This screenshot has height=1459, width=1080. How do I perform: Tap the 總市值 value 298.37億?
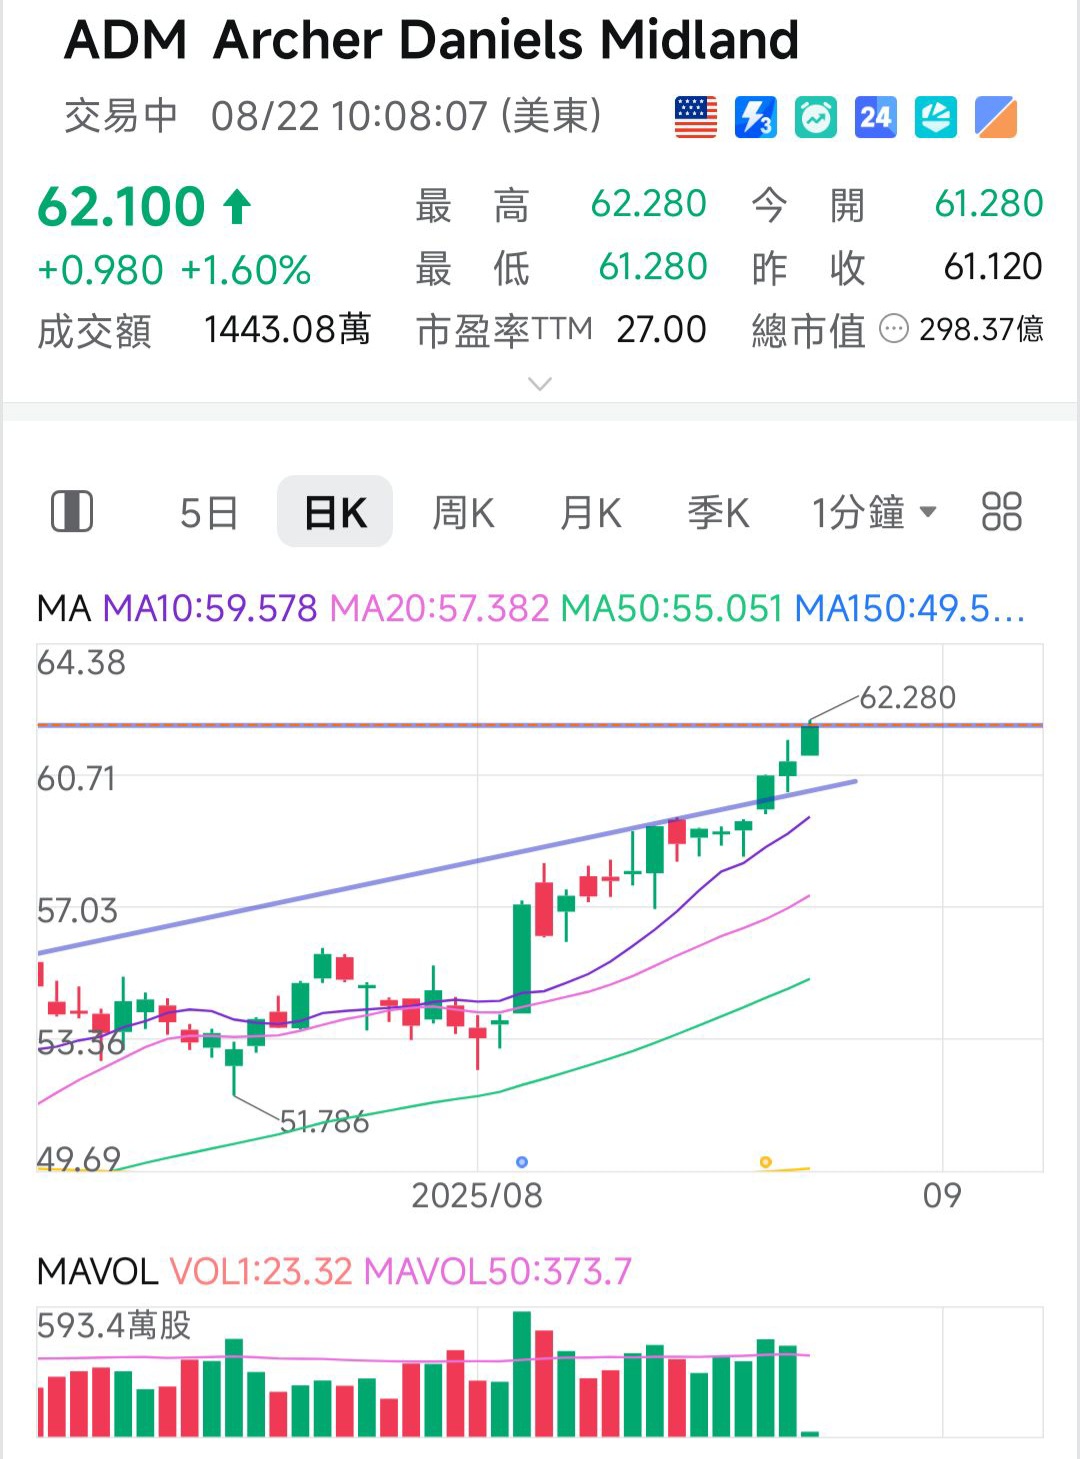tap(981, 329)
